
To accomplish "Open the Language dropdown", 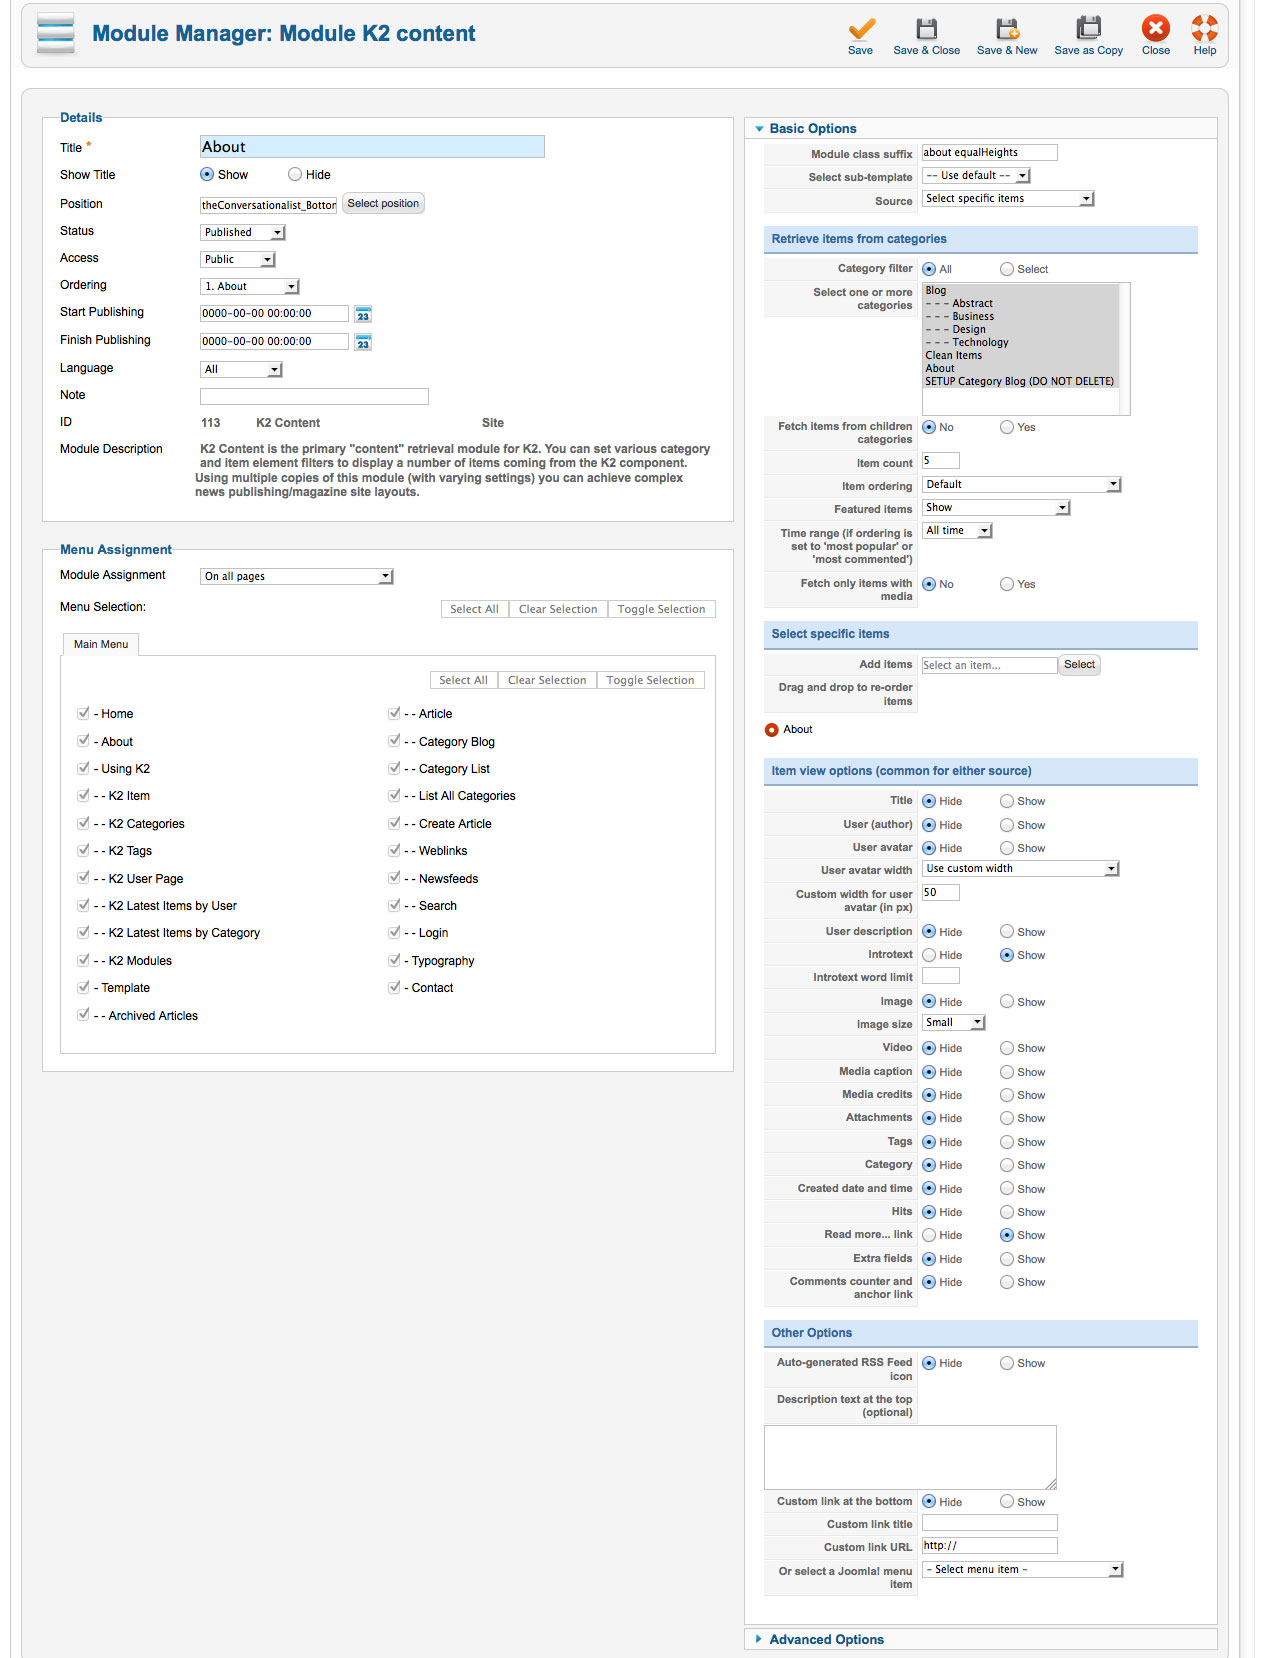I will [x=241, y=369].
